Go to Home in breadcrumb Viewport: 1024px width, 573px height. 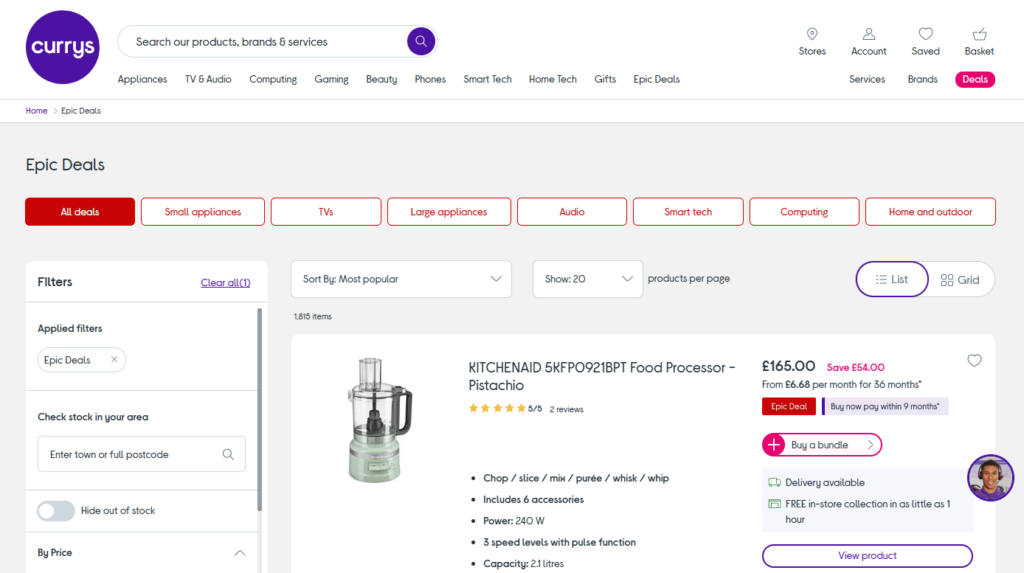[37, 111]
